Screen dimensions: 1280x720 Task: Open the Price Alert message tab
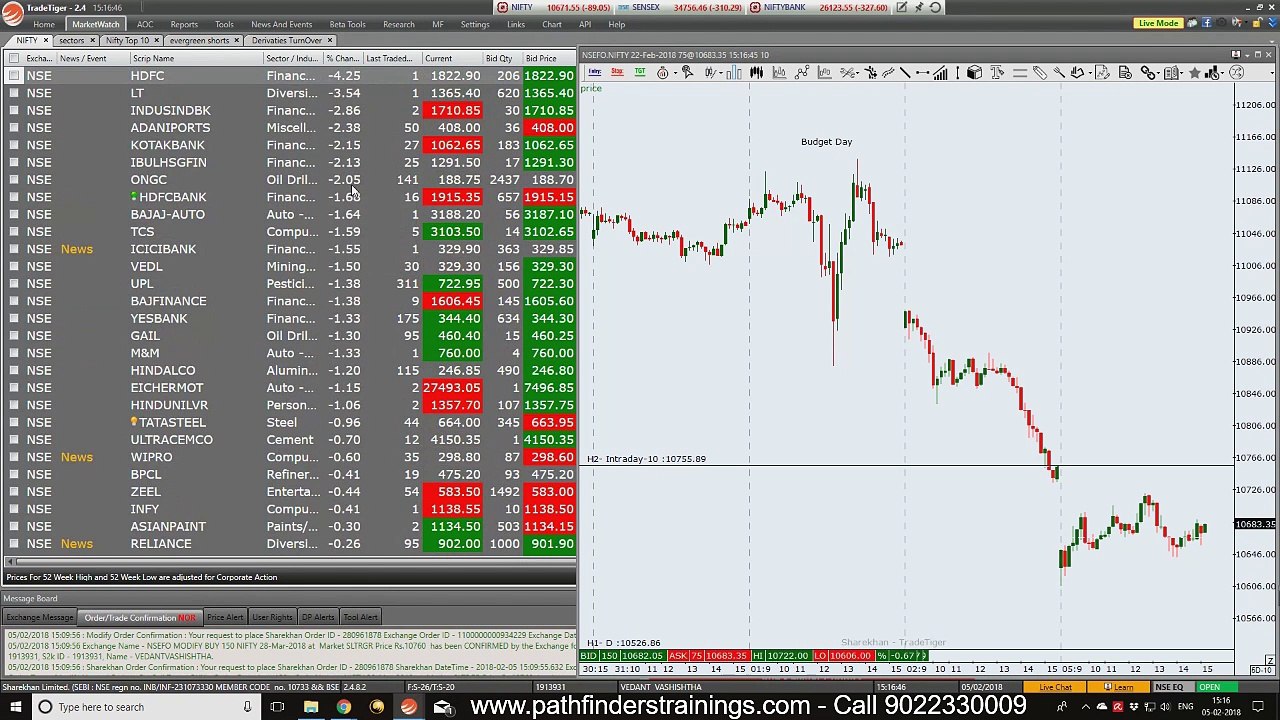[225, 617]
